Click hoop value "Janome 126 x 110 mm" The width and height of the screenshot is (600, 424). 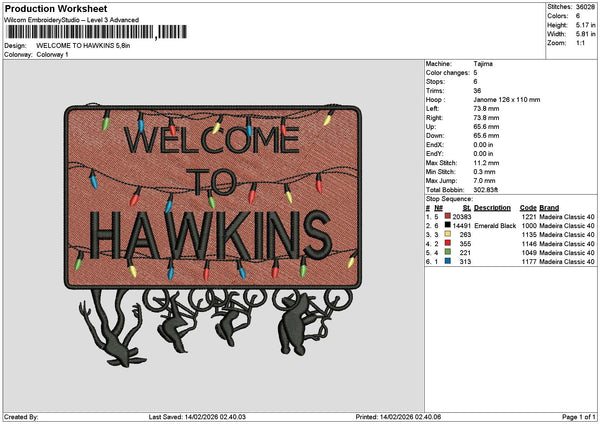pos(507,100)
